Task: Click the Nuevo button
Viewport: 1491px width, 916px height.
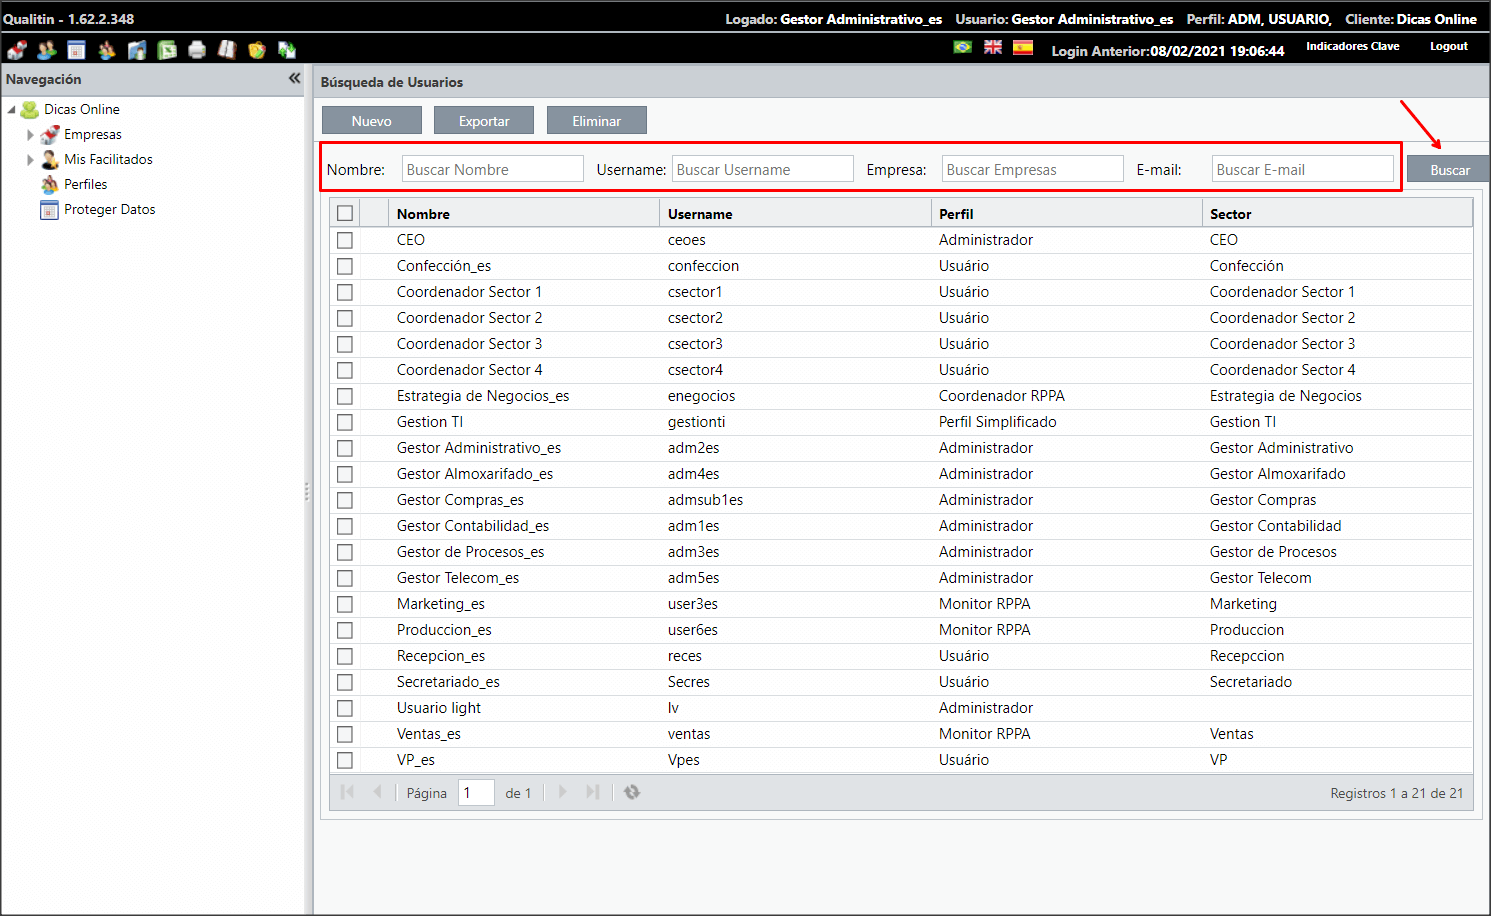Action: pos(372,120)
